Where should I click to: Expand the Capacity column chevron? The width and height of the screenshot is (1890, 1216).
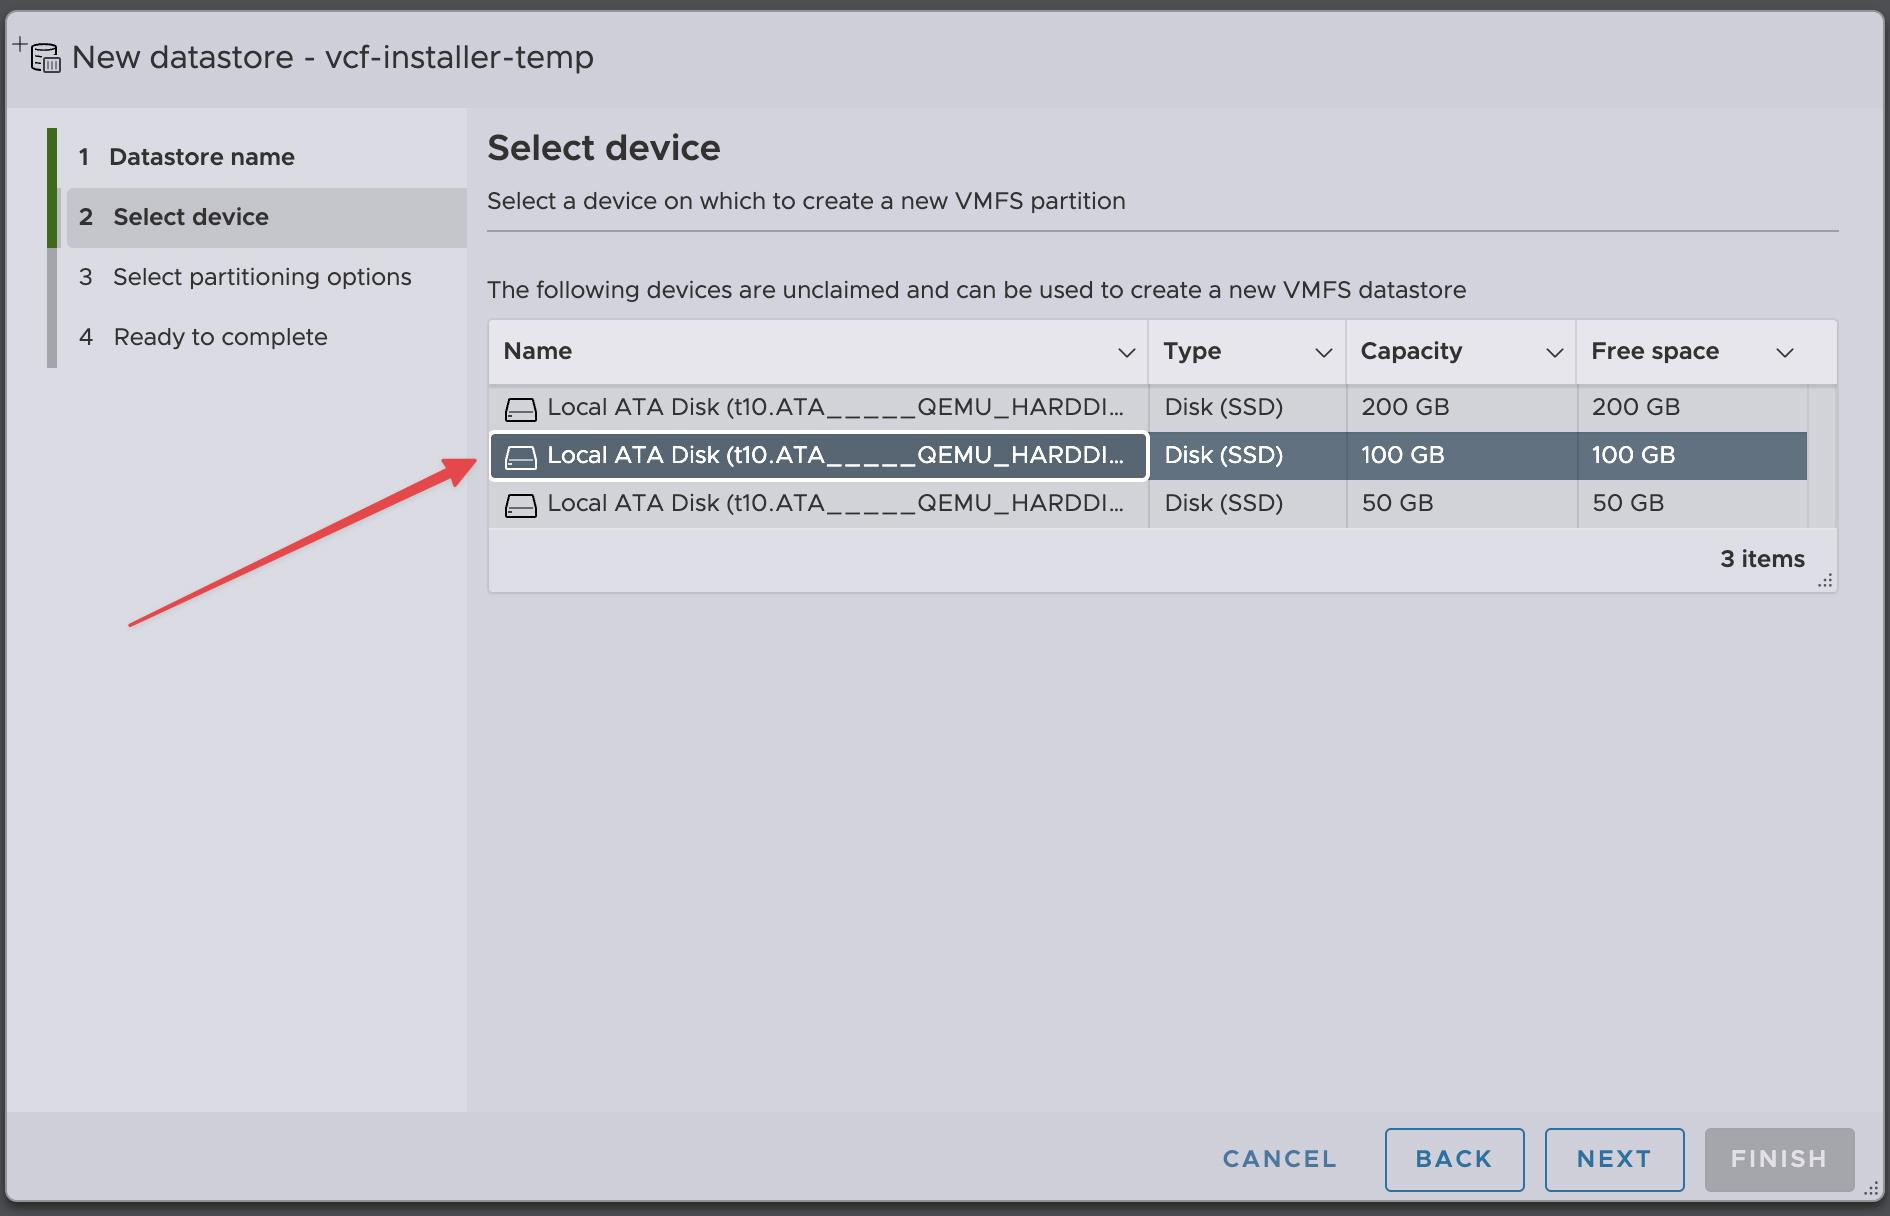(x=1554, y=352)
